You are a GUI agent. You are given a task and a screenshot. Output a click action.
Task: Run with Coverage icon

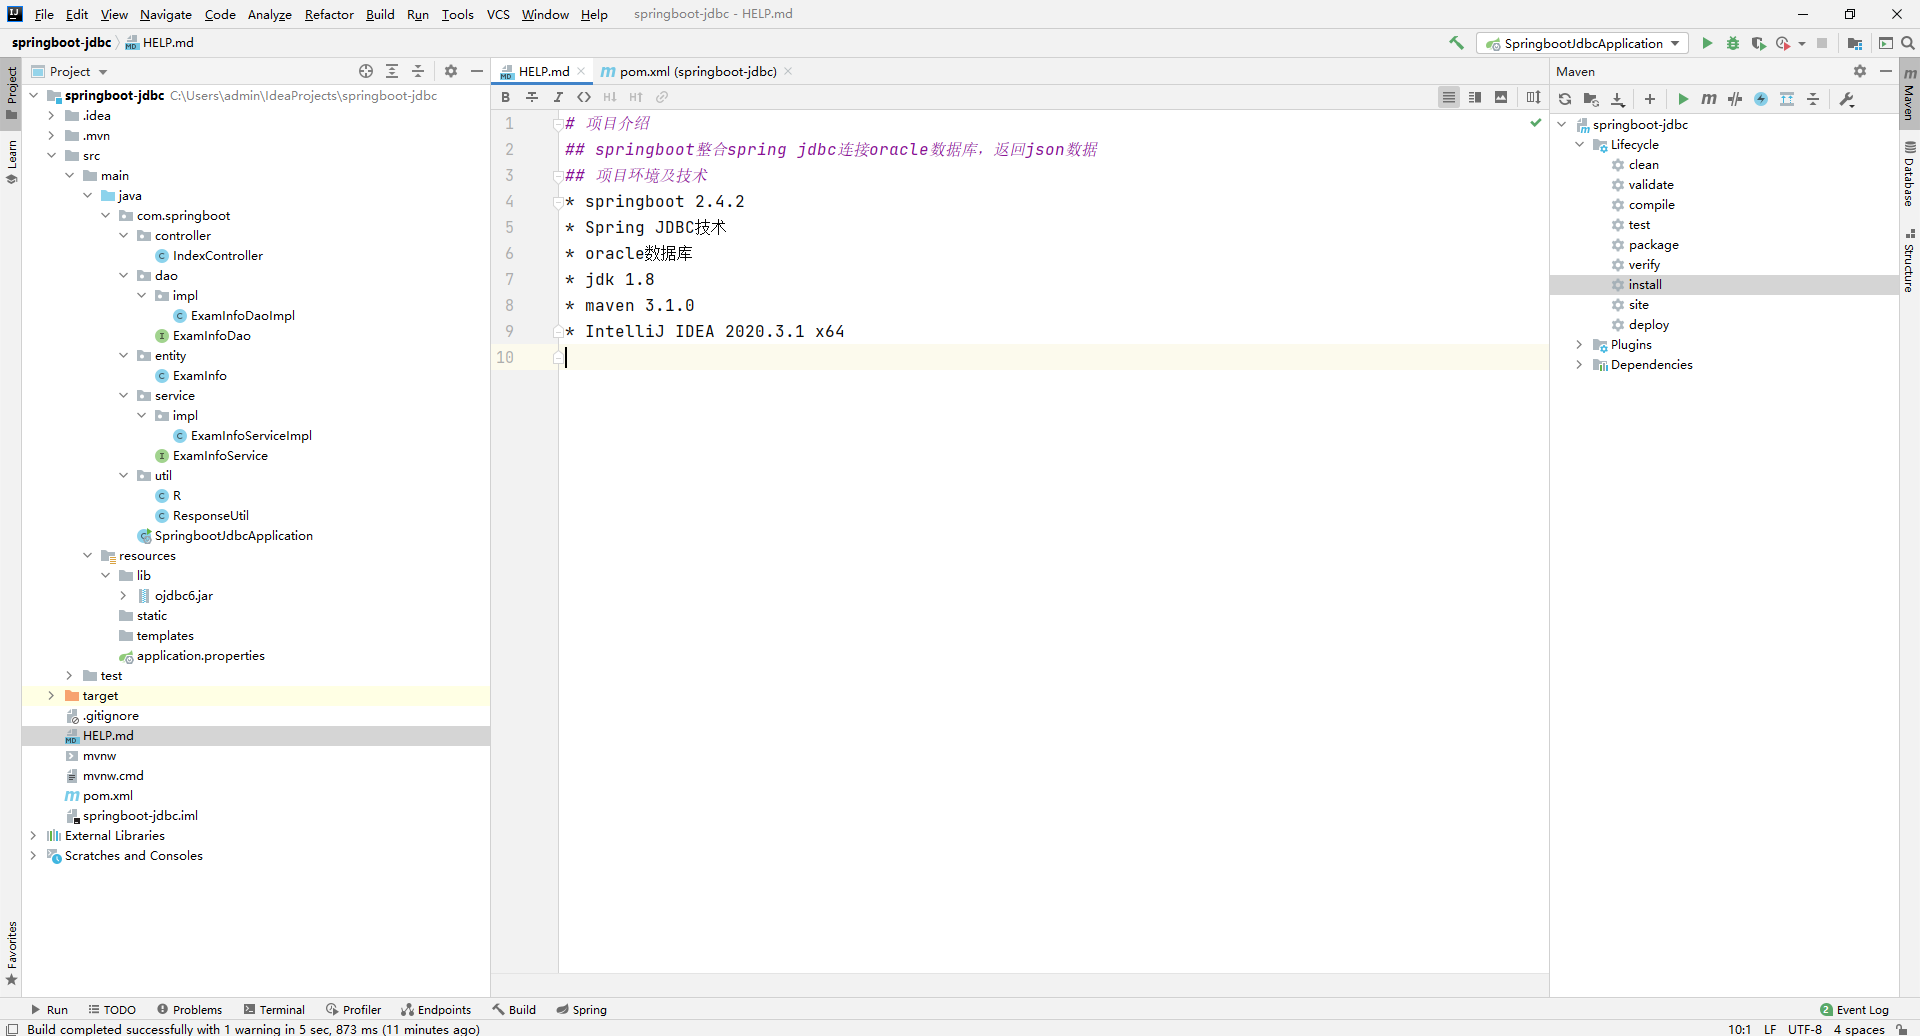click(1758, 43)
